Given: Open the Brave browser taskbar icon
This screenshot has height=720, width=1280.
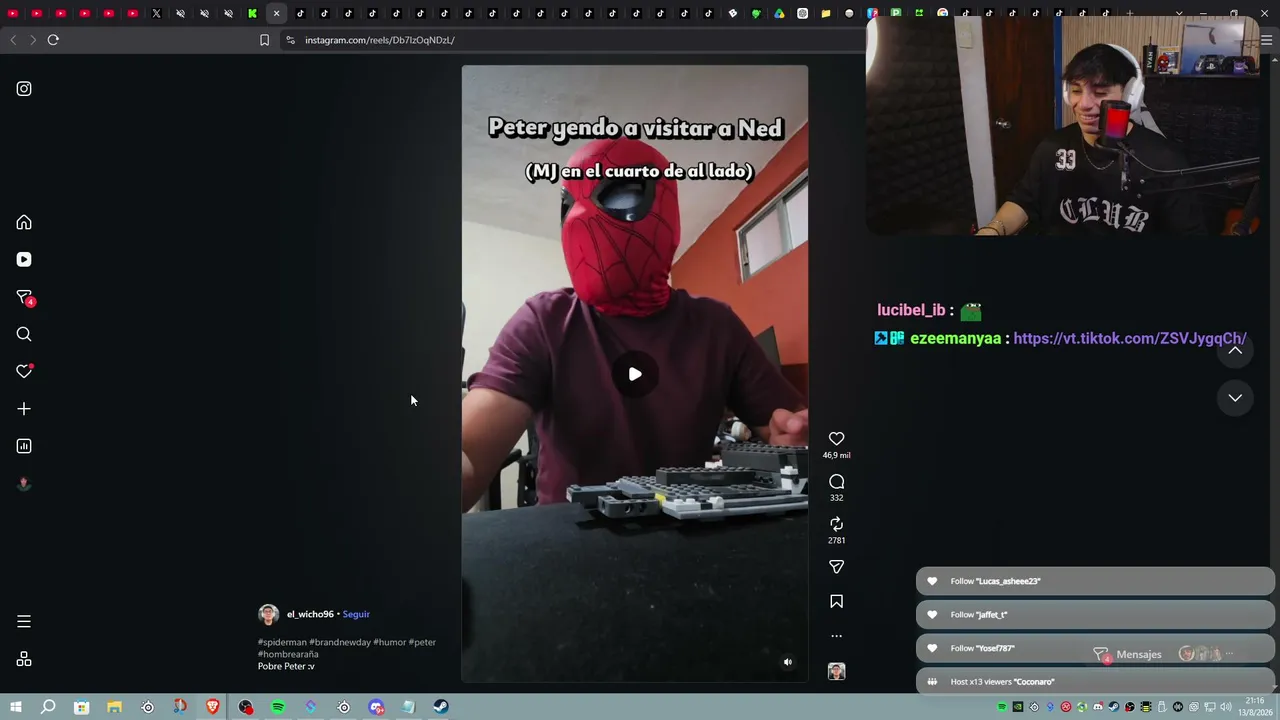Looking at the screenshot, I should pos(212,707).
